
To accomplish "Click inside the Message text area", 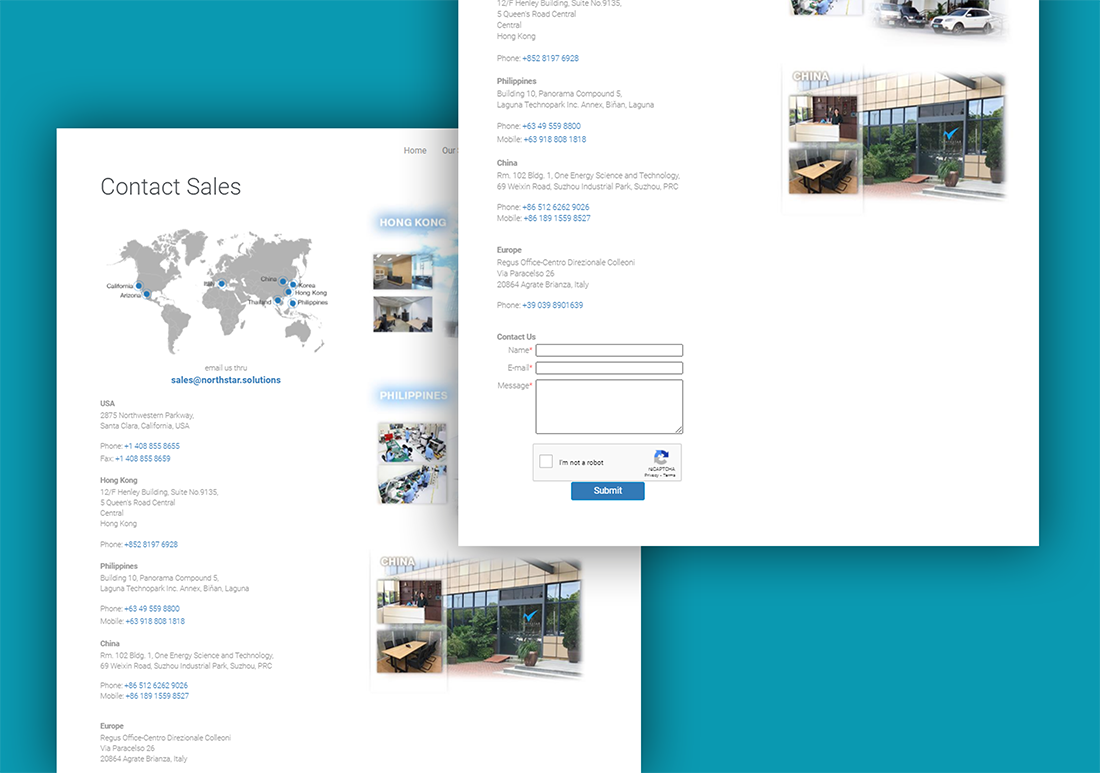I will (x=609, y=406).
